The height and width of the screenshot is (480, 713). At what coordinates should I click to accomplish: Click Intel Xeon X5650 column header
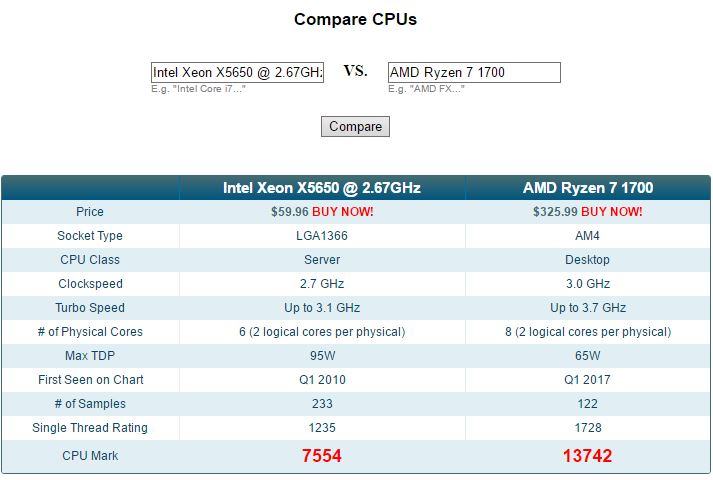coord(322,188)
